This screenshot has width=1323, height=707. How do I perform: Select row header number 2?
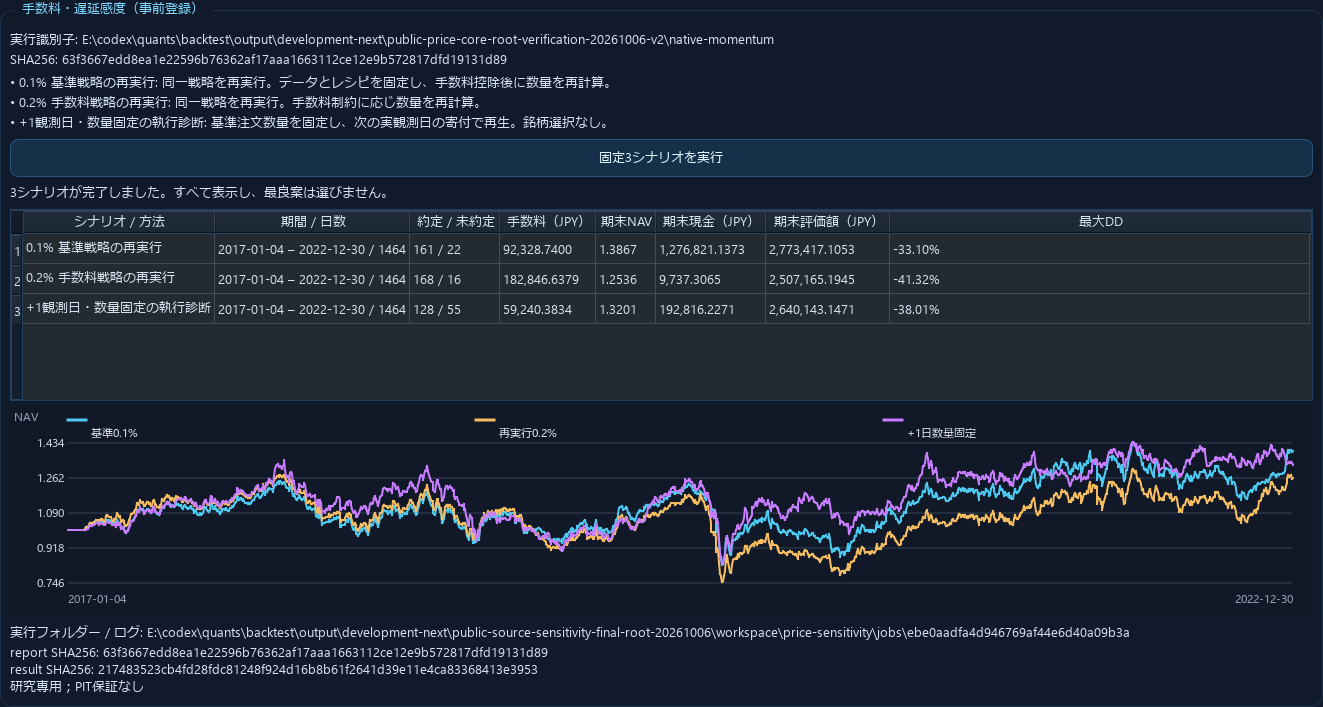point(17,280)
